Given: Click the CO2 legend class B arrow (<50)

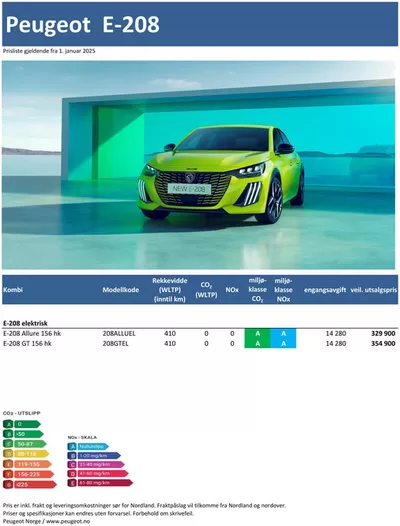Looking at the screenshot, I should tap(23, 434).
